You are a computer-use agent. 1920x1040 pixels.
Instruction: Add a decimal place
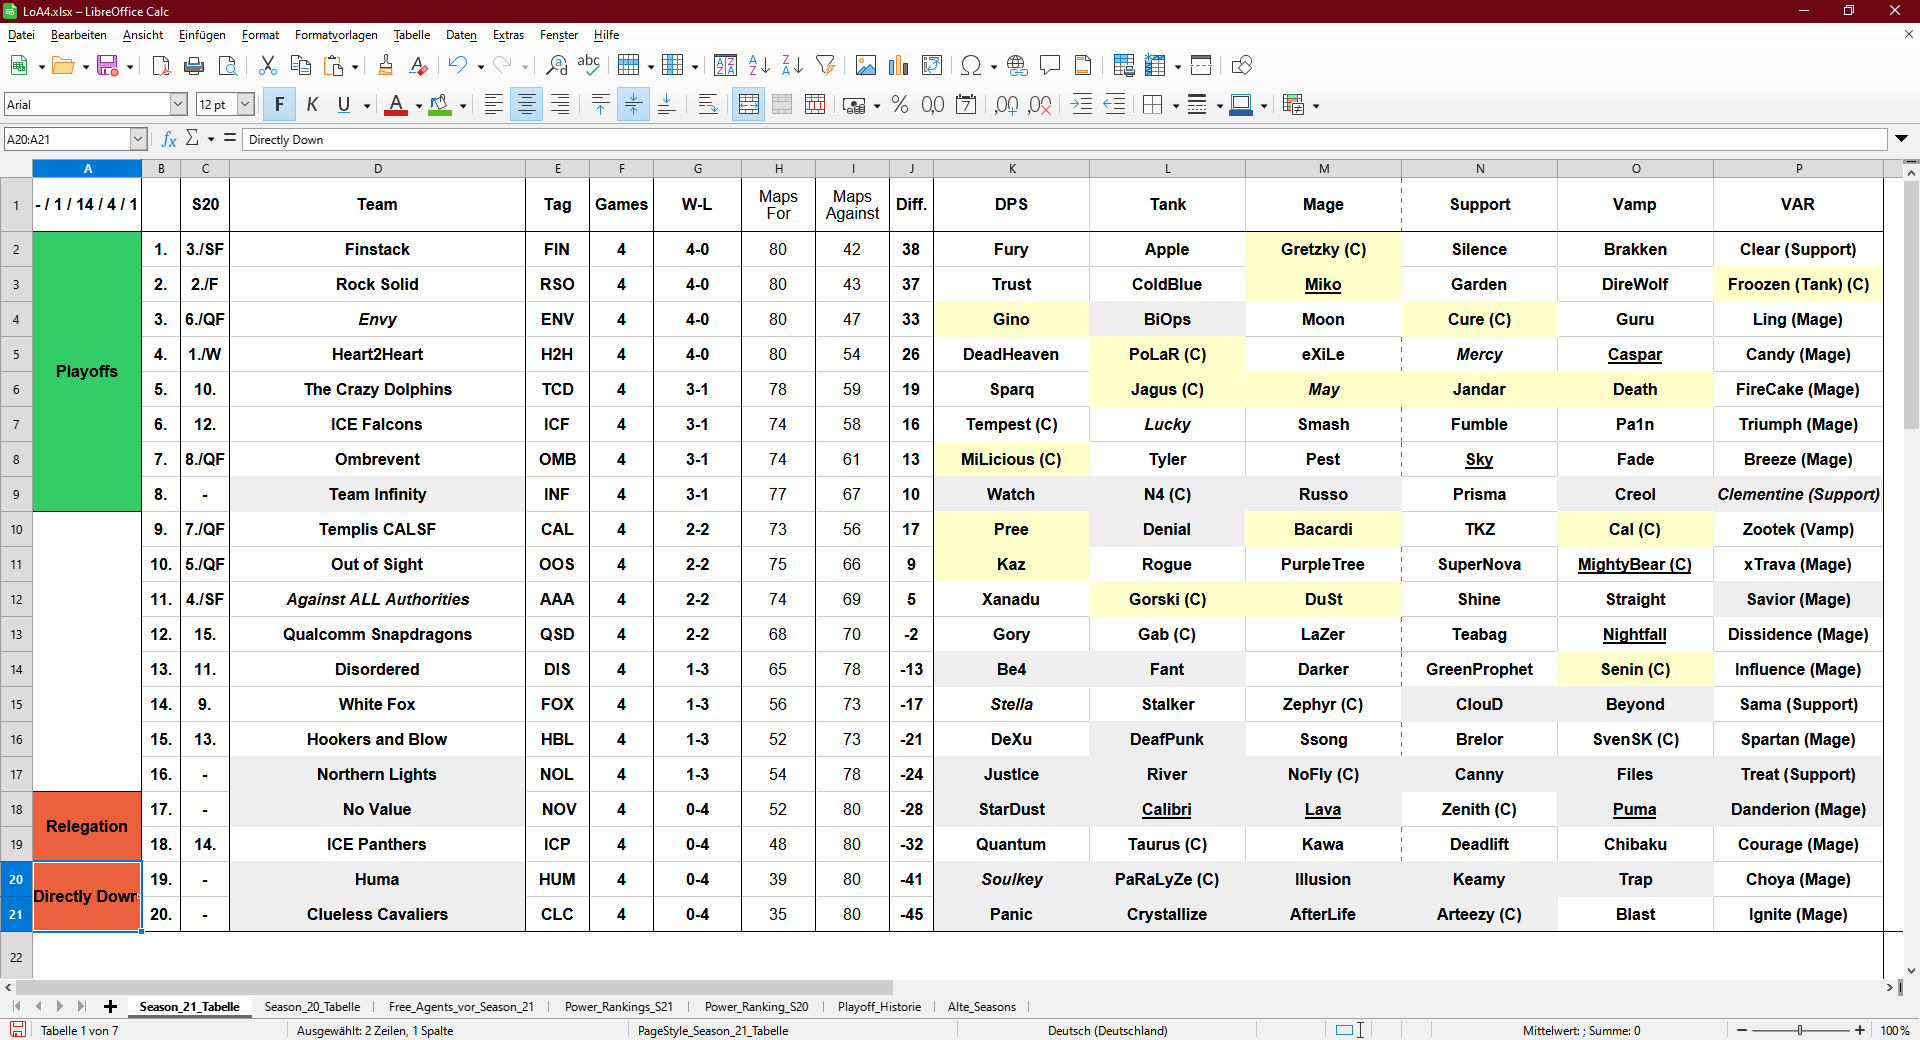(x=1007, y=105)
